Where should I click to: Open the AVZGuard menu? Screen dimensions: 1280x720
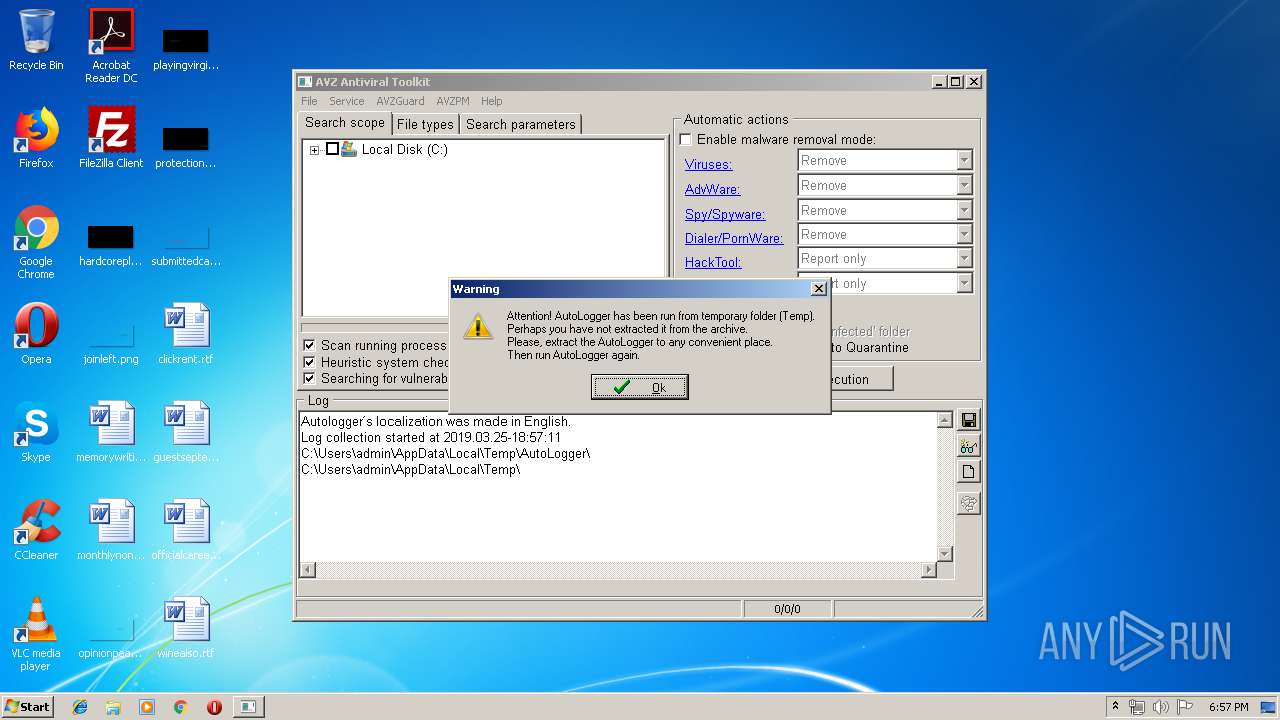click(x=400, y=101)
